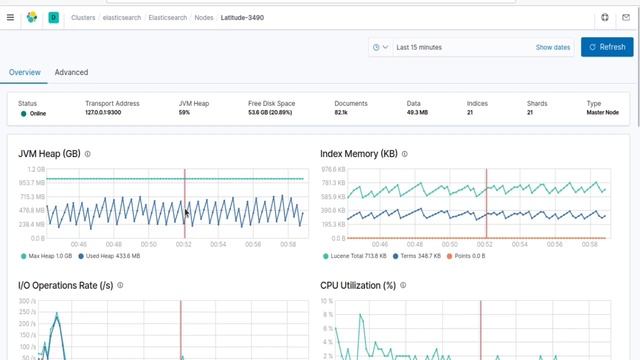Image resolution: width=640 pixels, height=360 pixels.
Task: Go to Nodes breadcrumb
Action: [x=204, y=18]
